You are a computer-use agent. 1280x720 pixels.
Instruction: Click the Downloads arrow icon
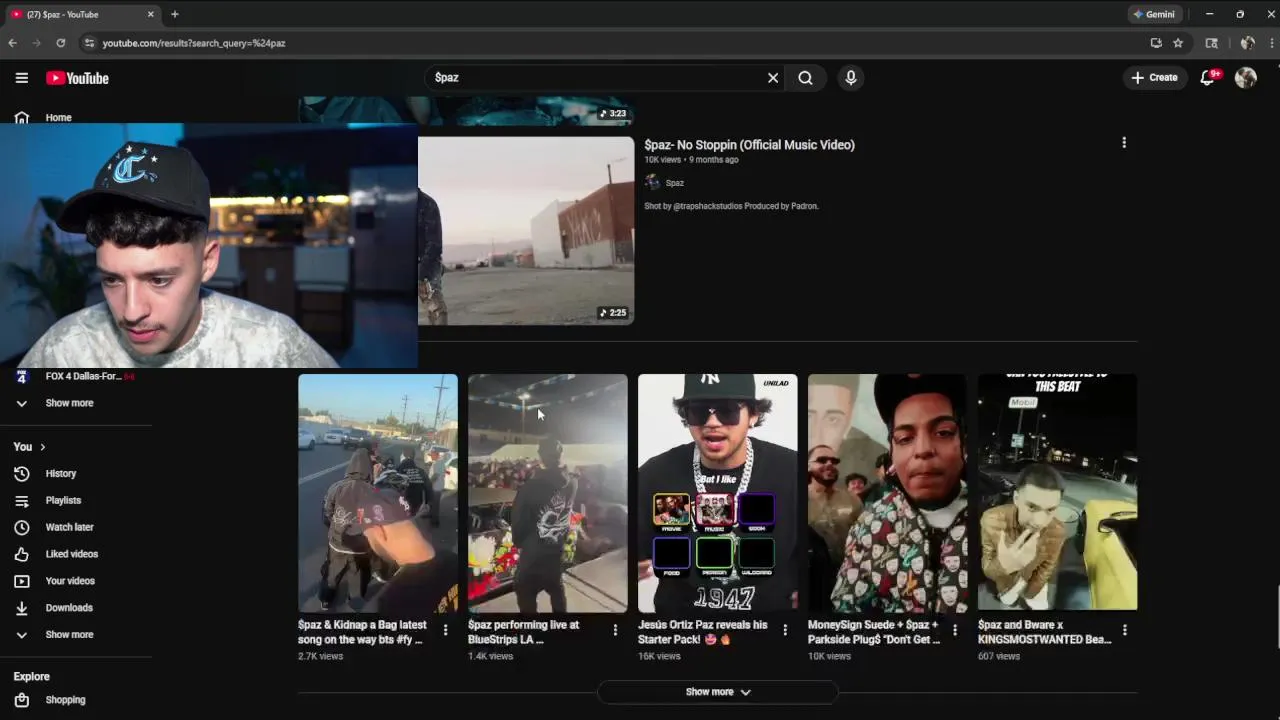pos(21,608)
